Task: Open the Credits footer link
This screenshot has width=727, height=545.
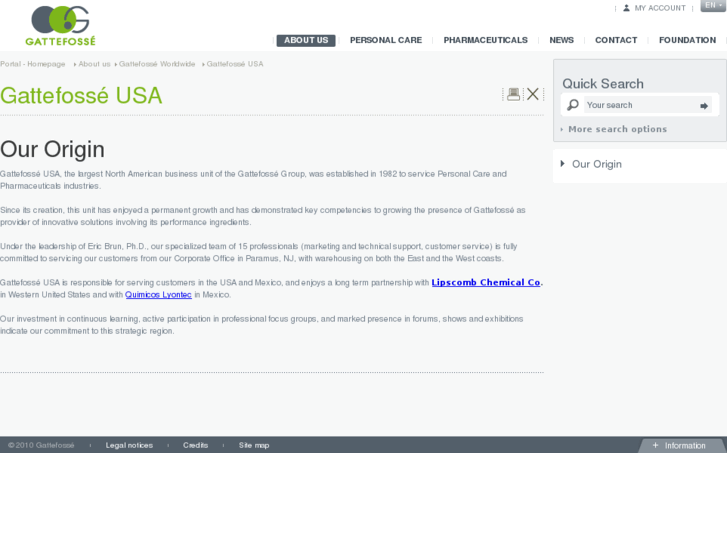Action: (195, 445)
